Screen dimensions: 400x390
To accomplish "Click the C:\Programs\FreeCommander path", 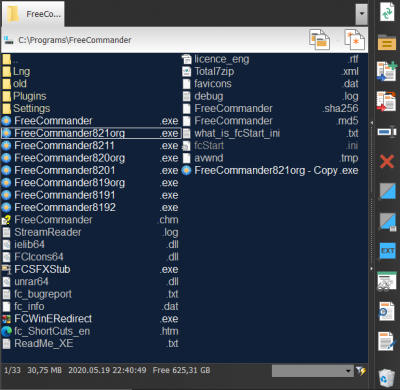I will tap(75, 40).
